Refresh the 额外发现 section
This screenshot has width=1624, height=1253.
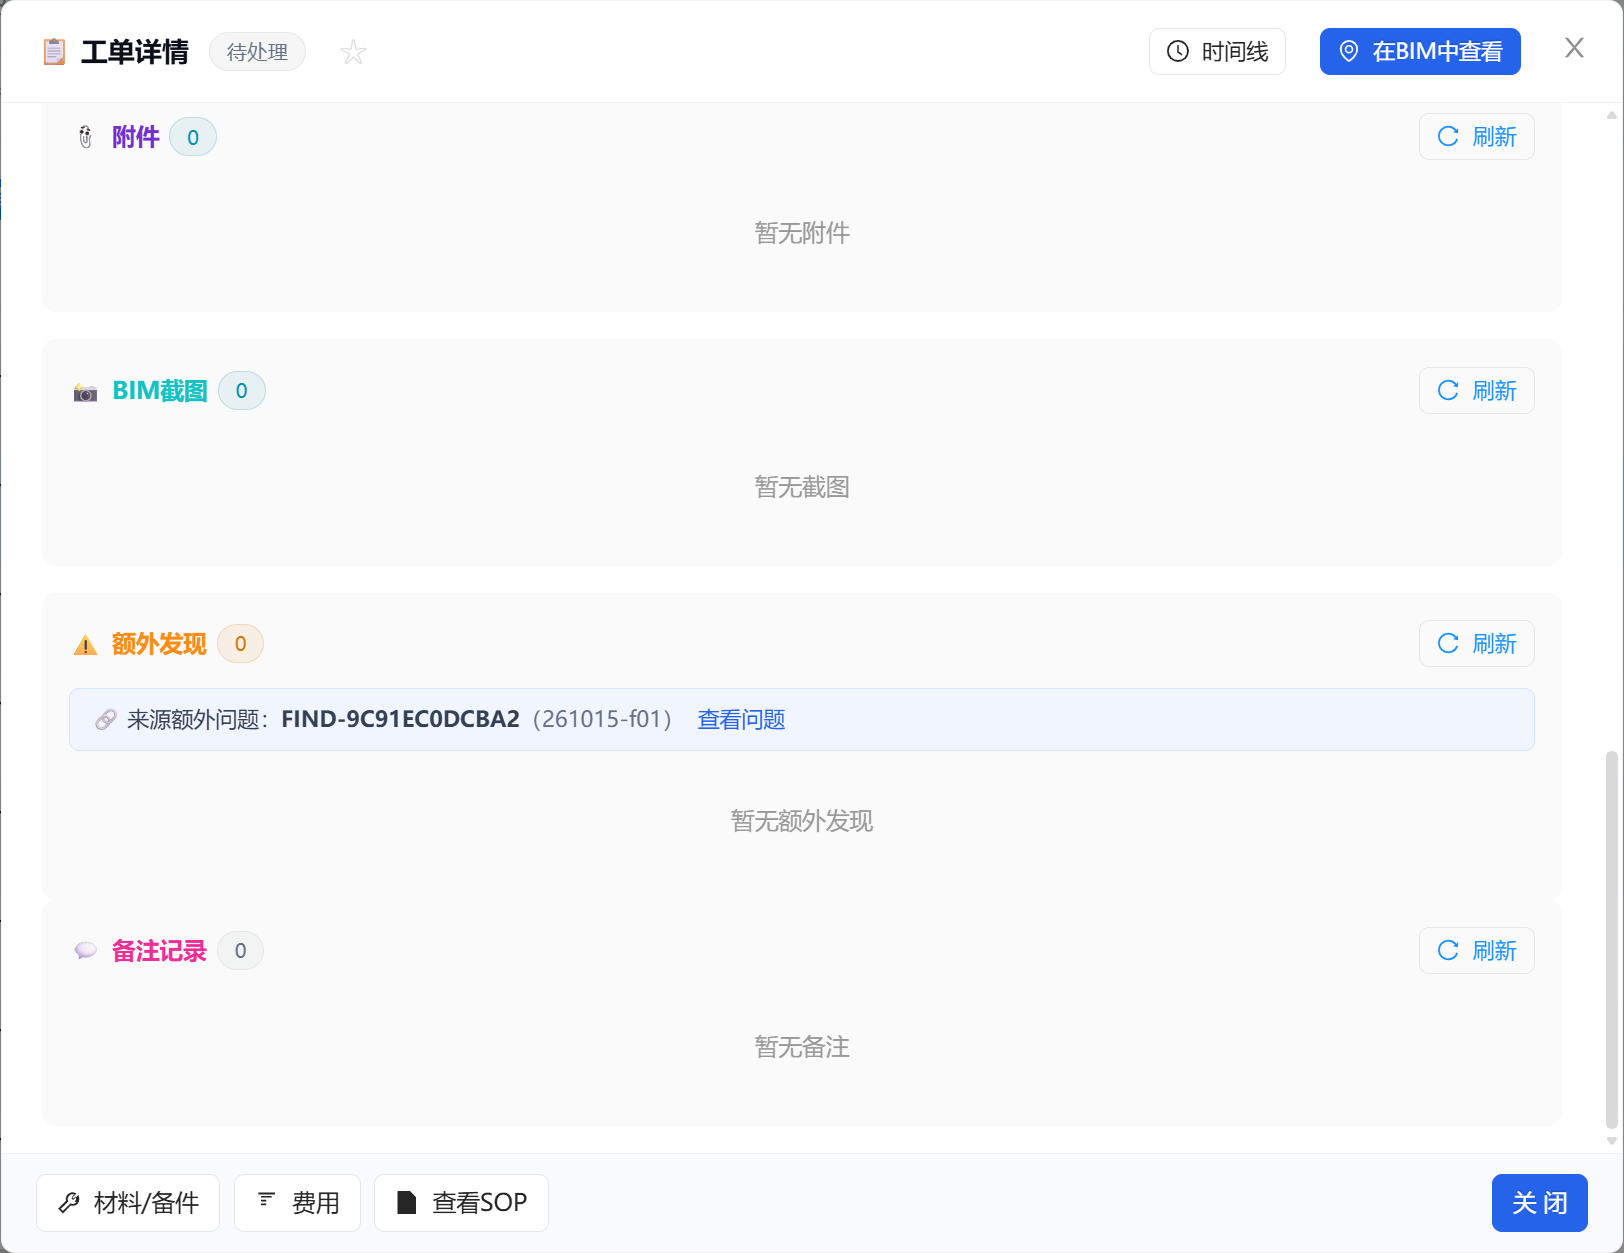tap(1476, 644)
